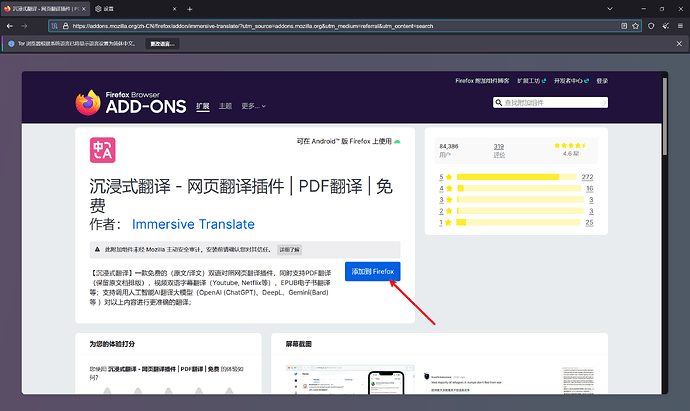Click the 查找附加组件 search field

(x=552, y=103)
